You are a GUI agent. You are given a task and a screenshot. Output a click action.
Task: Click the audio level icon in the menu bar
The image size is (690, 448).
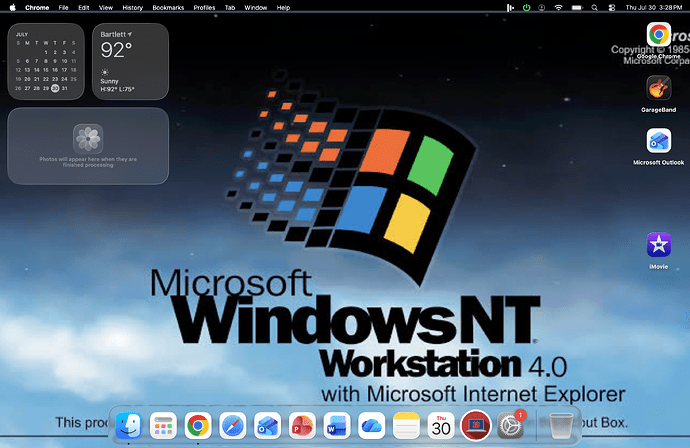pos(510,7)
